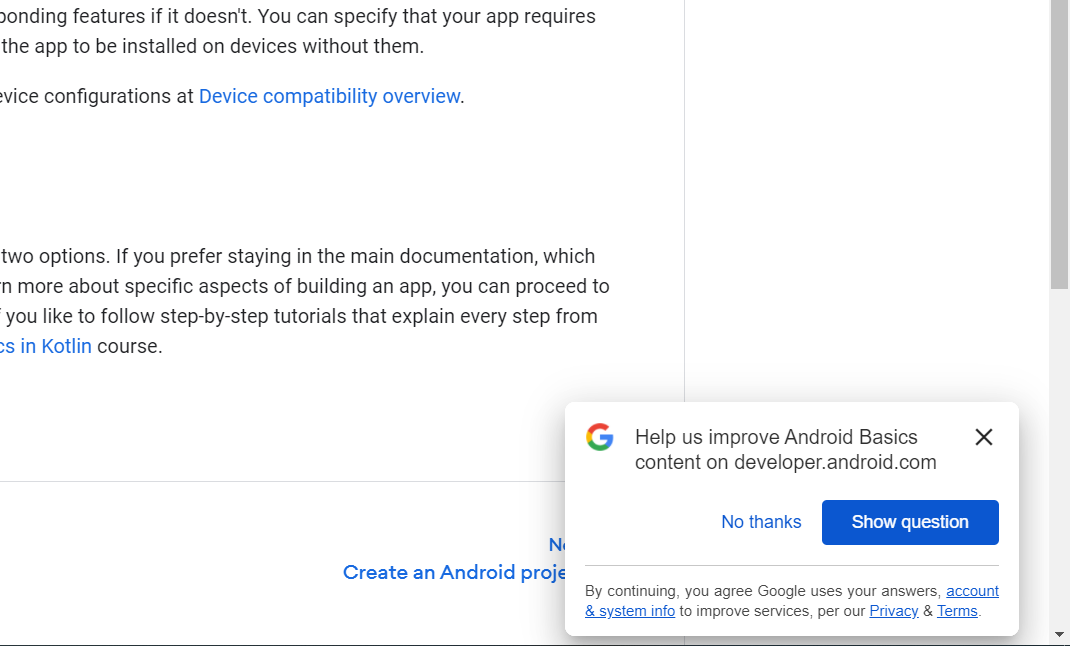View the "Privacy" policy link

pos(893,611)
